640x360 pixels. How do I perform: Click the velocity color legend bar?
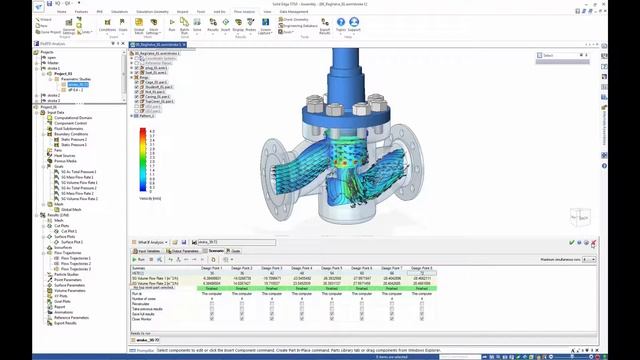tap(143, 160)
